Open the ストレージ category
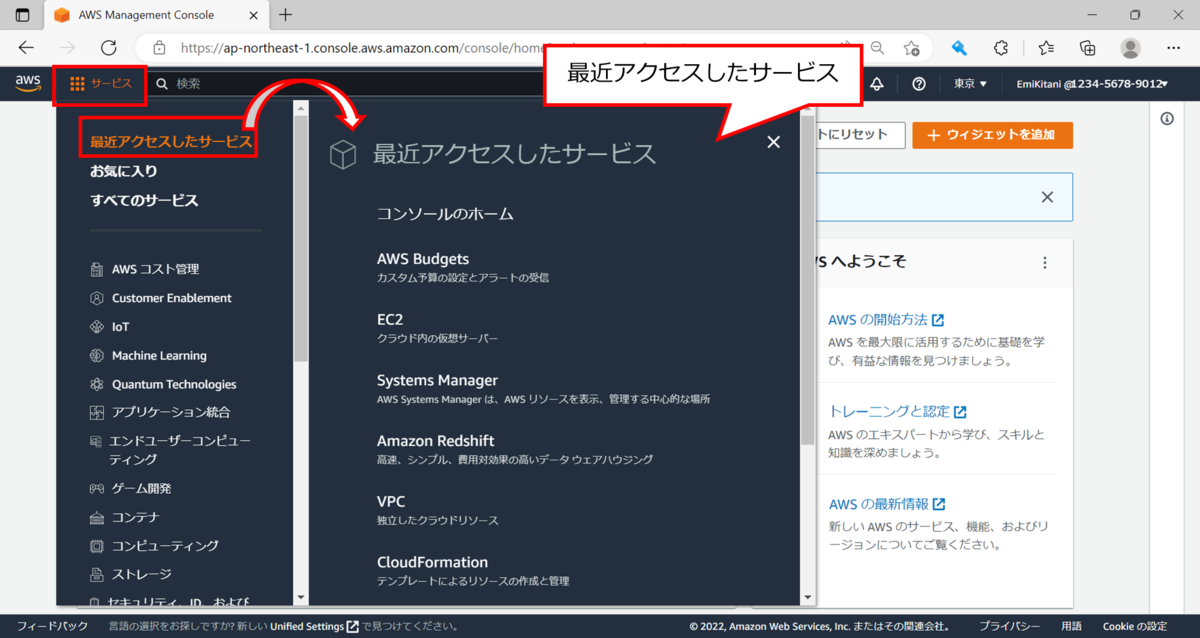The width and height of the screenshot is (1200, 638). (141, 574)
